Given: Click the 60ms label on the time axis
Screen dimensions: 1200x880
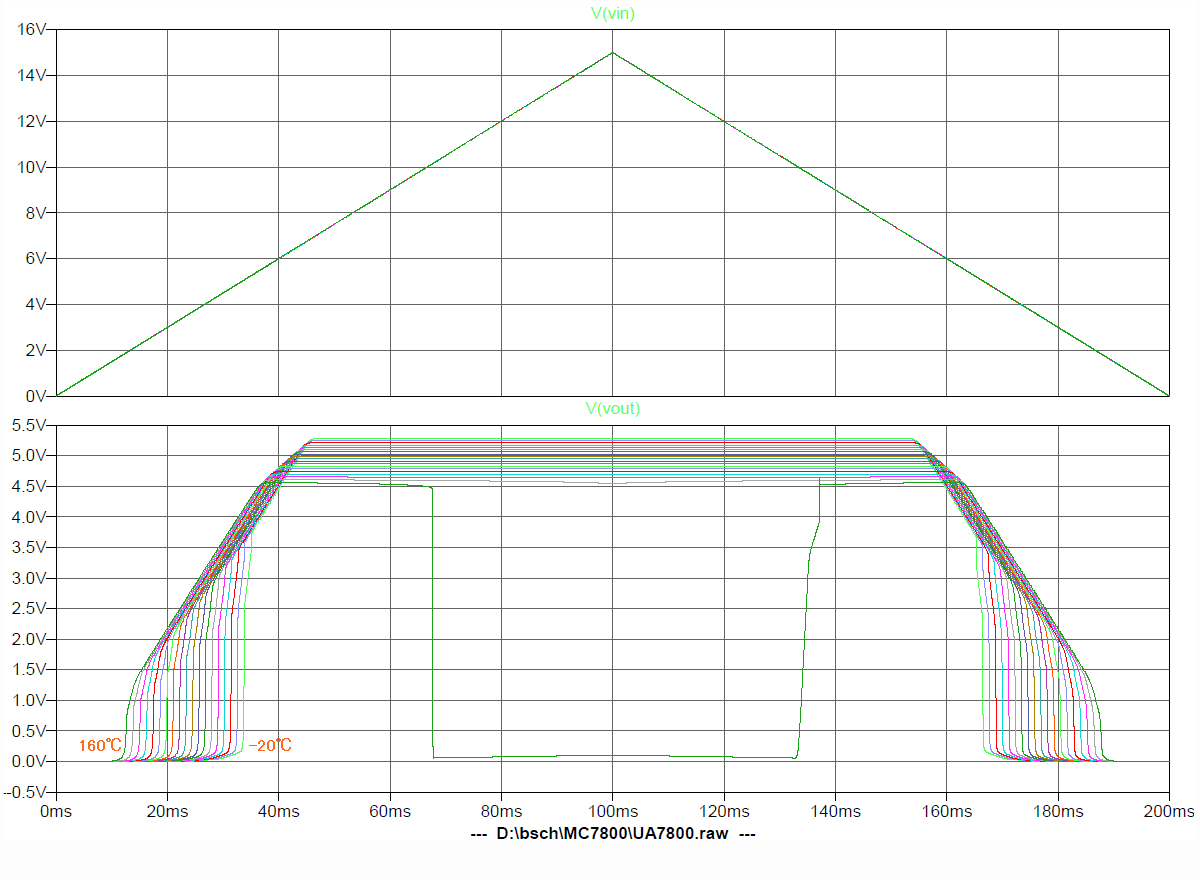Looking at the screenshot, I should (x=390, y=811).
